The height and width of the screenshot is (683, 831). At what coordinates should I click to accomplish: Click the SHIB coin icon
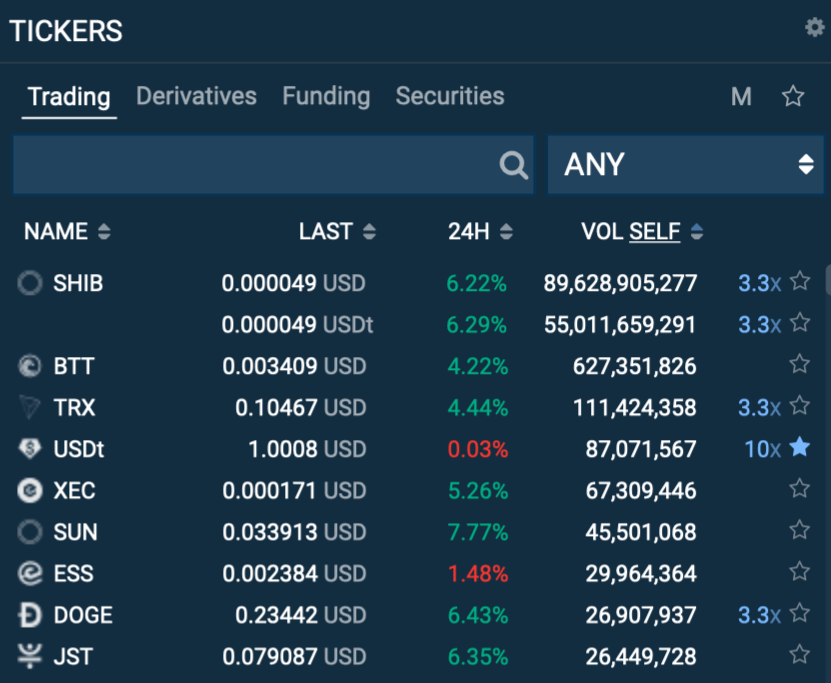30,283
